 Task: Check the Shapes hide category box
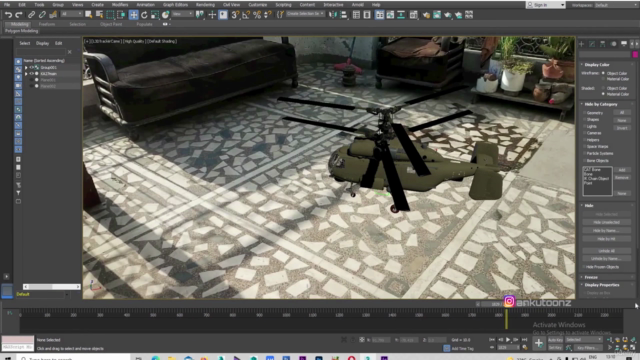584,120
